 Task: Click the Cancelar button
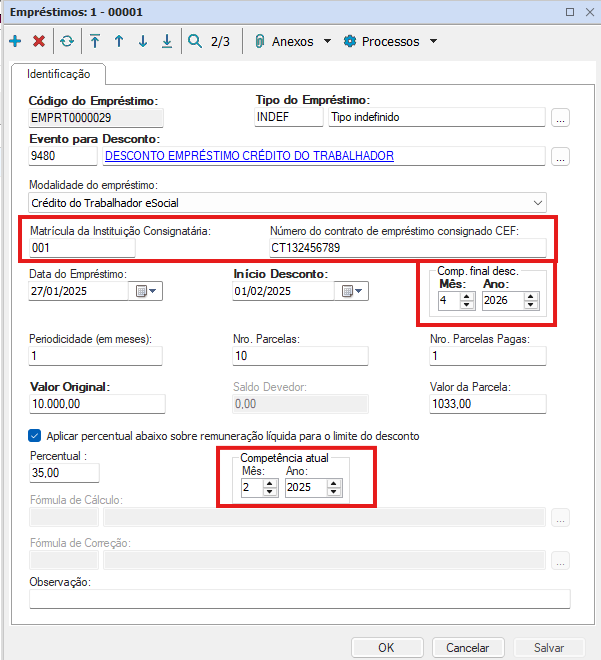[x=467, y=647]
